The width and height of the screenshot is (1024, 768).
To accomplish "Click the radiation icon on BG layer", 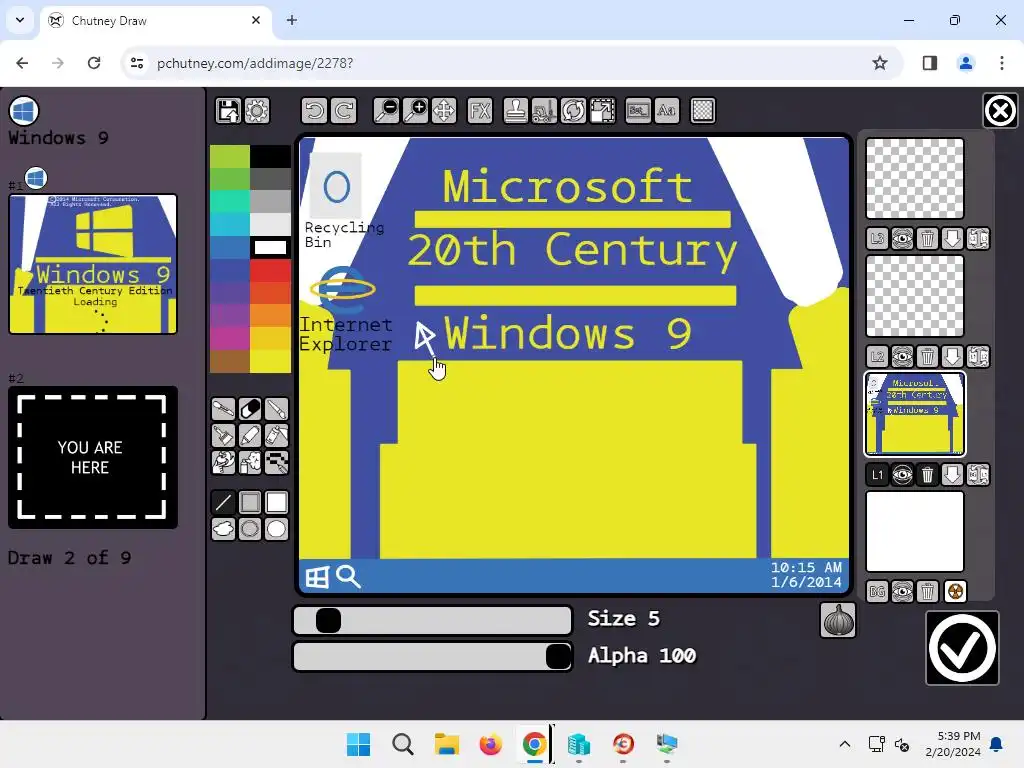I will coord(955,592).
